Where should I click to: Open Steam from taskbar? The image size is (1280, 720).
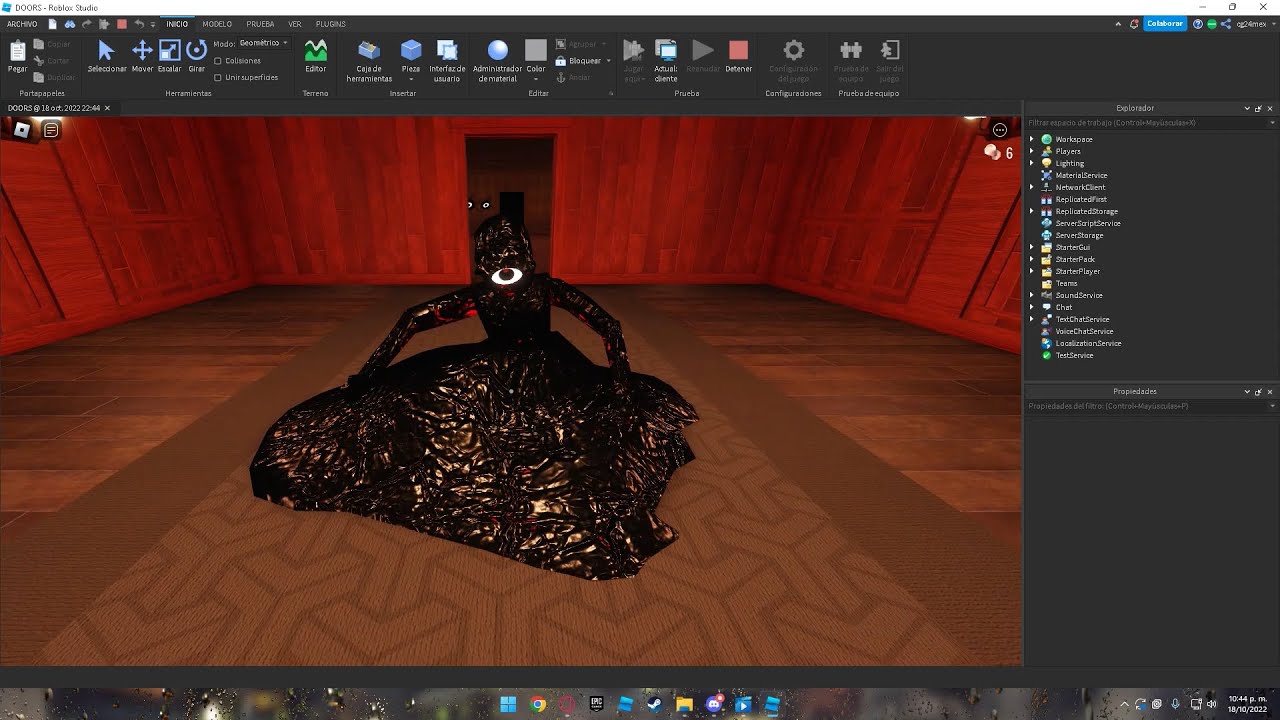coord(654,704)
